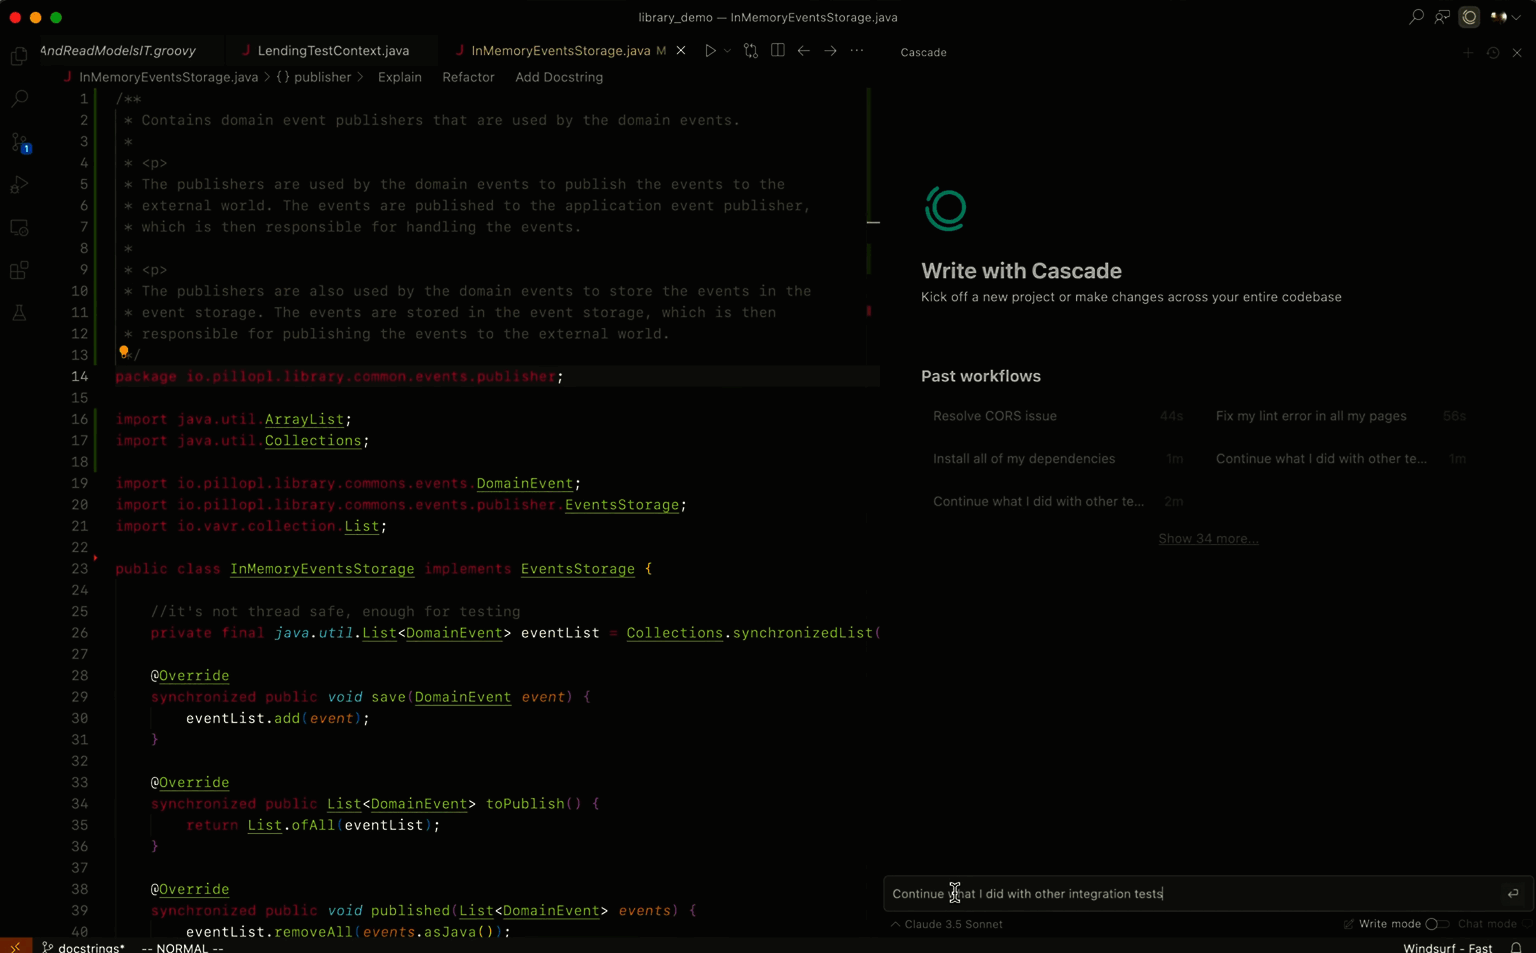The image size is (1536, 953).
Task: Start a new Cascade conversation with plus icon
Action: pos(1468,53)
